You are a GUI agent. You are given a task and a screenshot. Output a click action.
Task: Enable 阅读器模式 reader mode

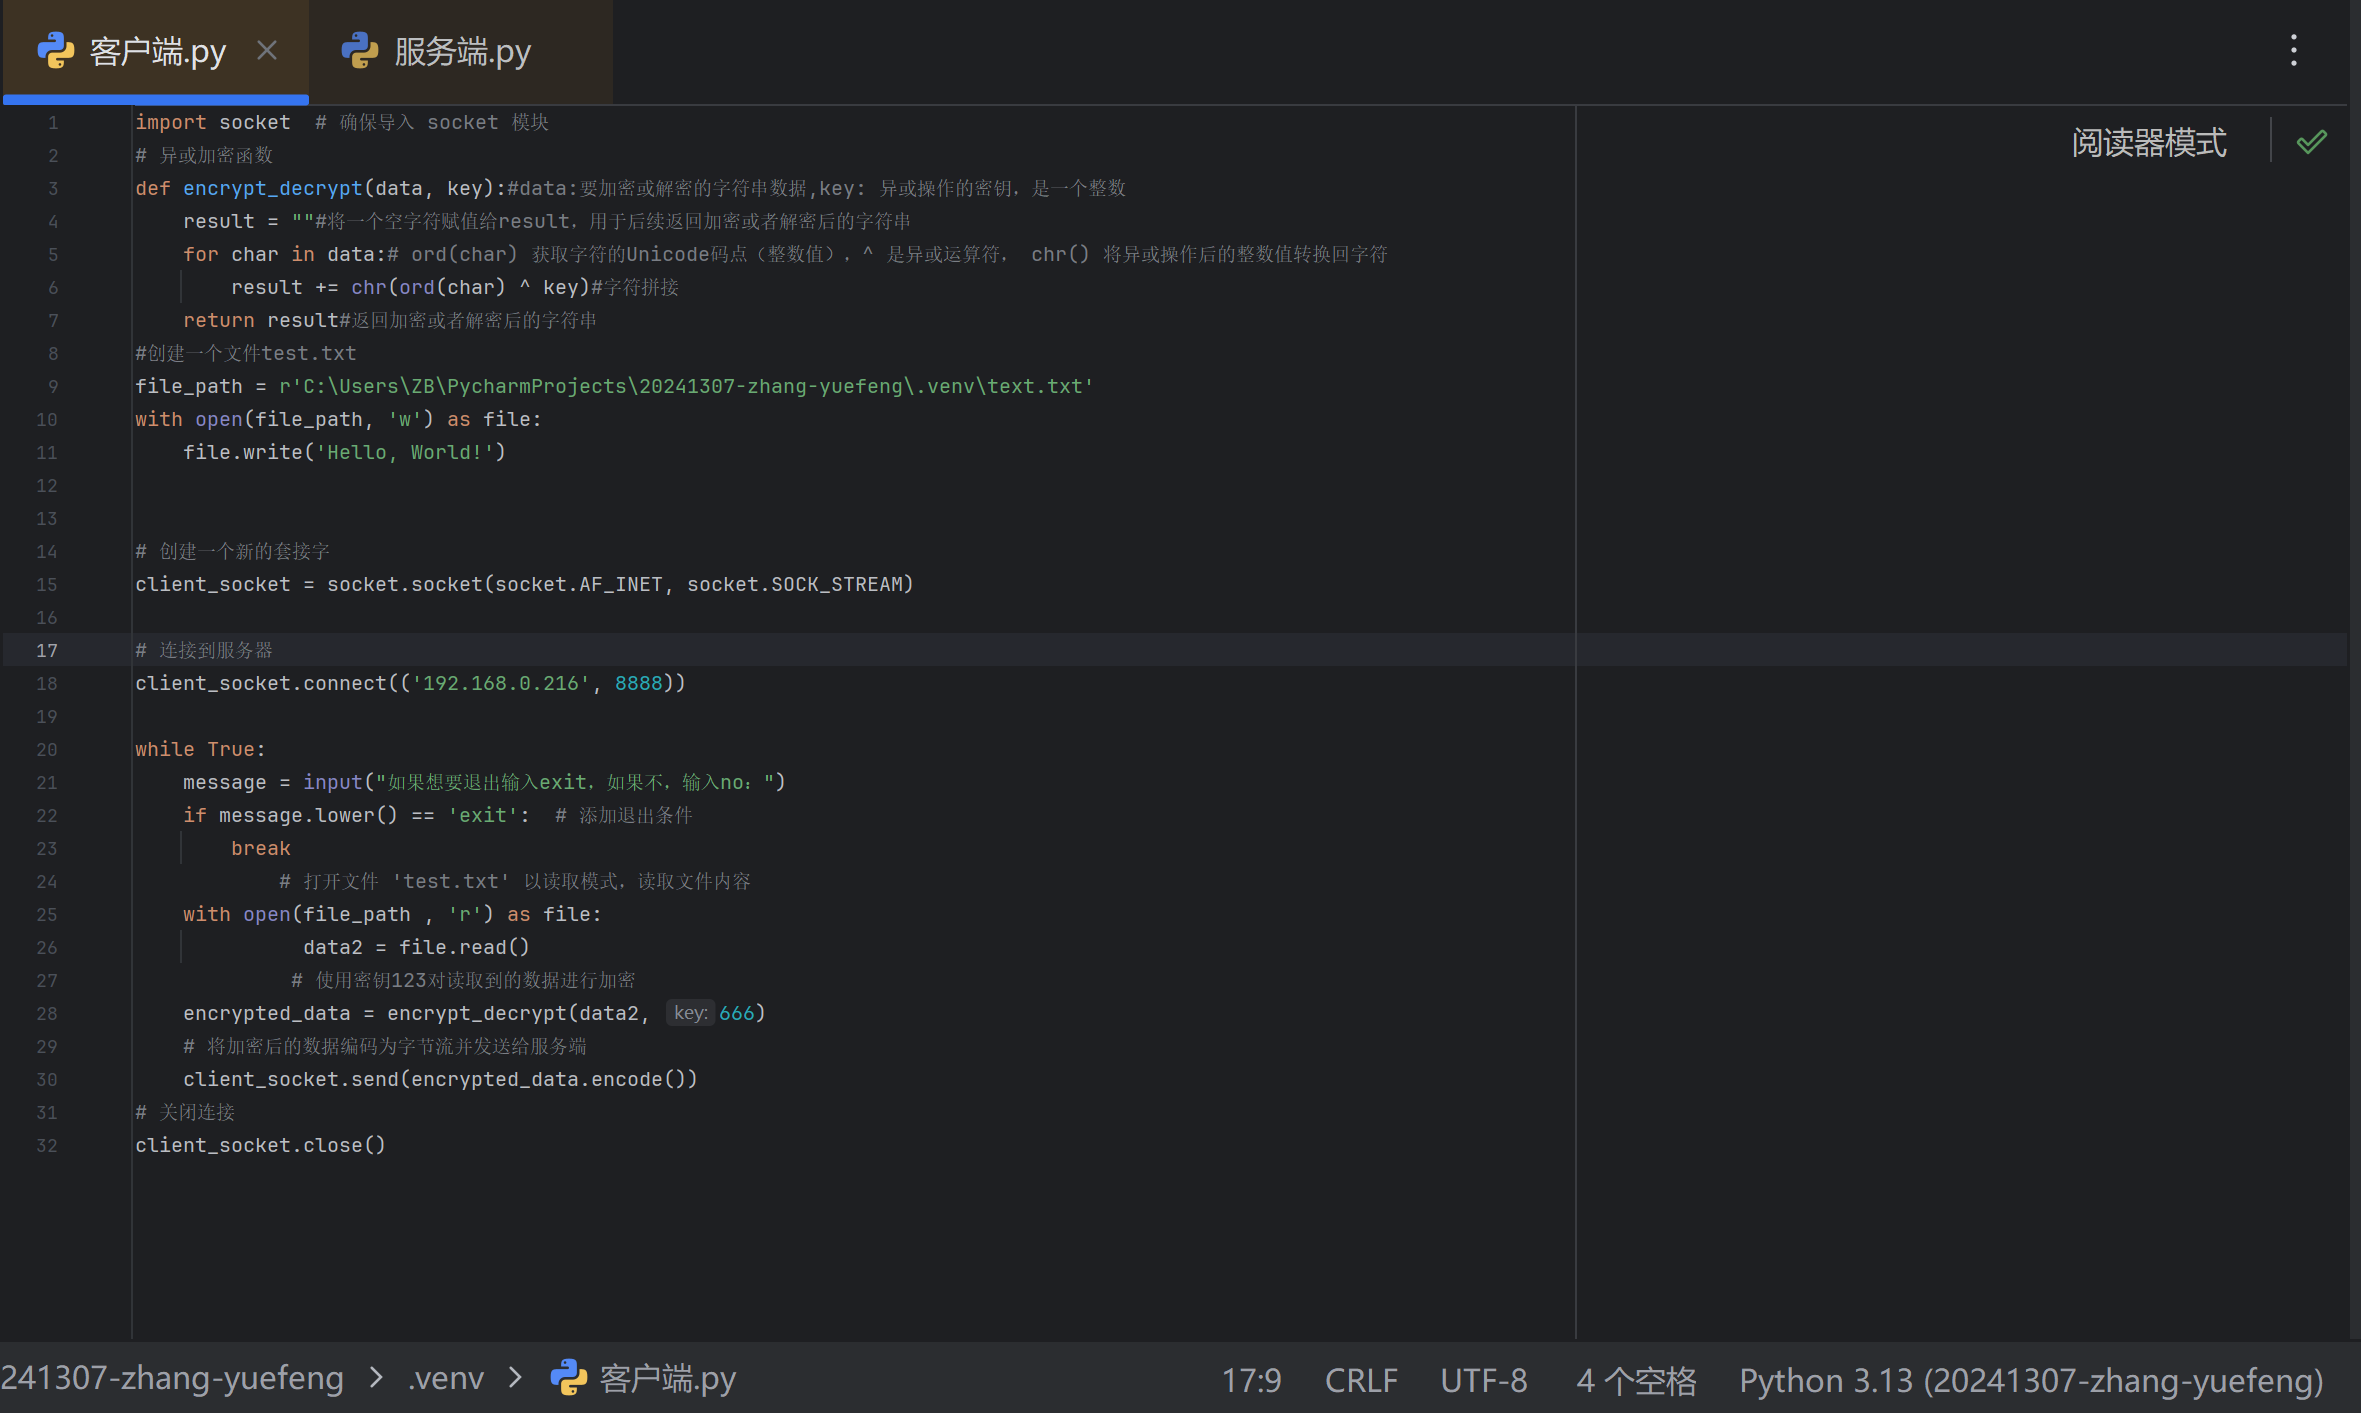2148,142
